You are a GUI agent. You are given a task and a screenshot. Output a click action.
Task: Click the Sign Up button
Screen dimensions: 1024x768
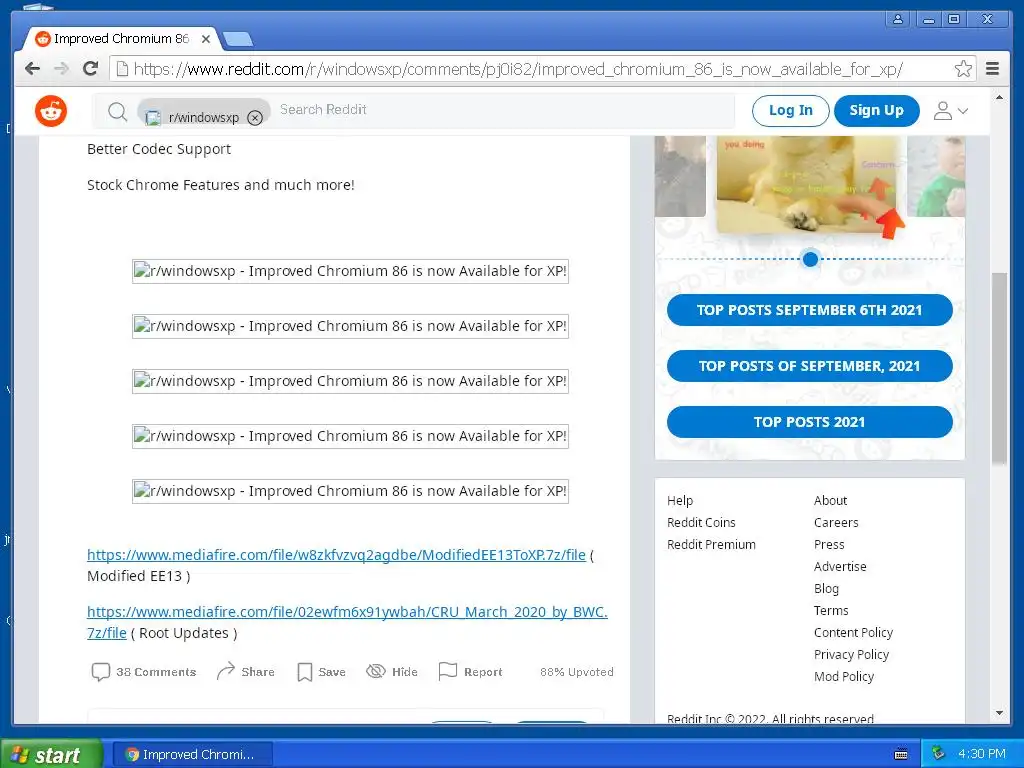click(876, 110)
